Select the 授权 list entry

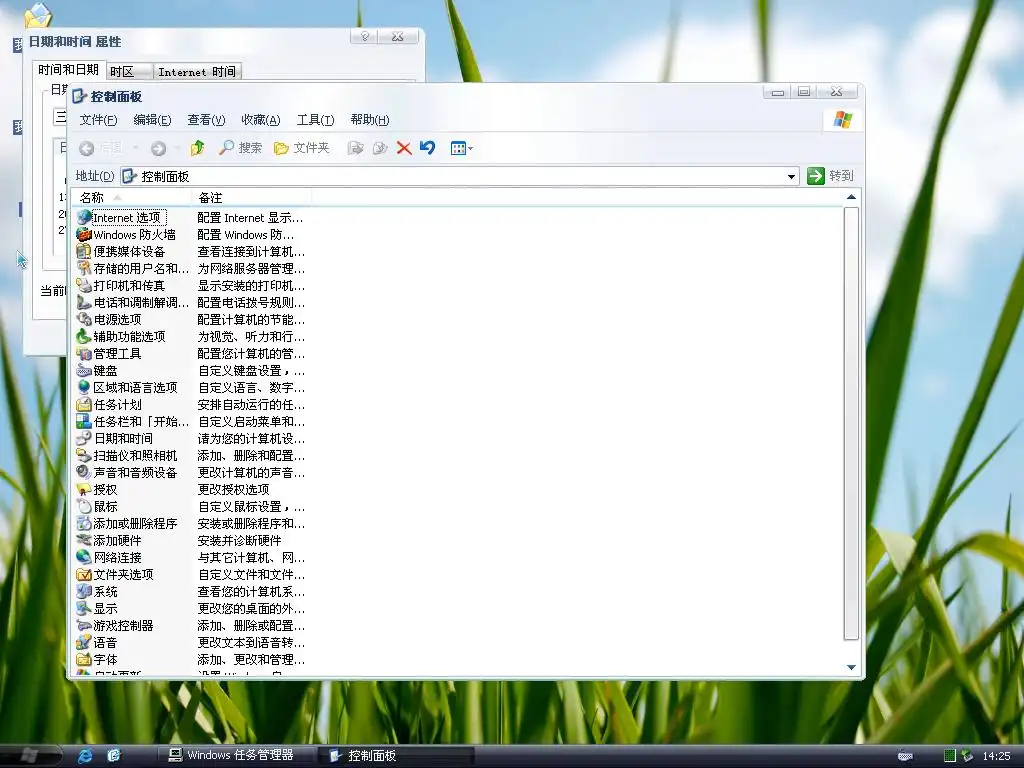tap(97, 489)
